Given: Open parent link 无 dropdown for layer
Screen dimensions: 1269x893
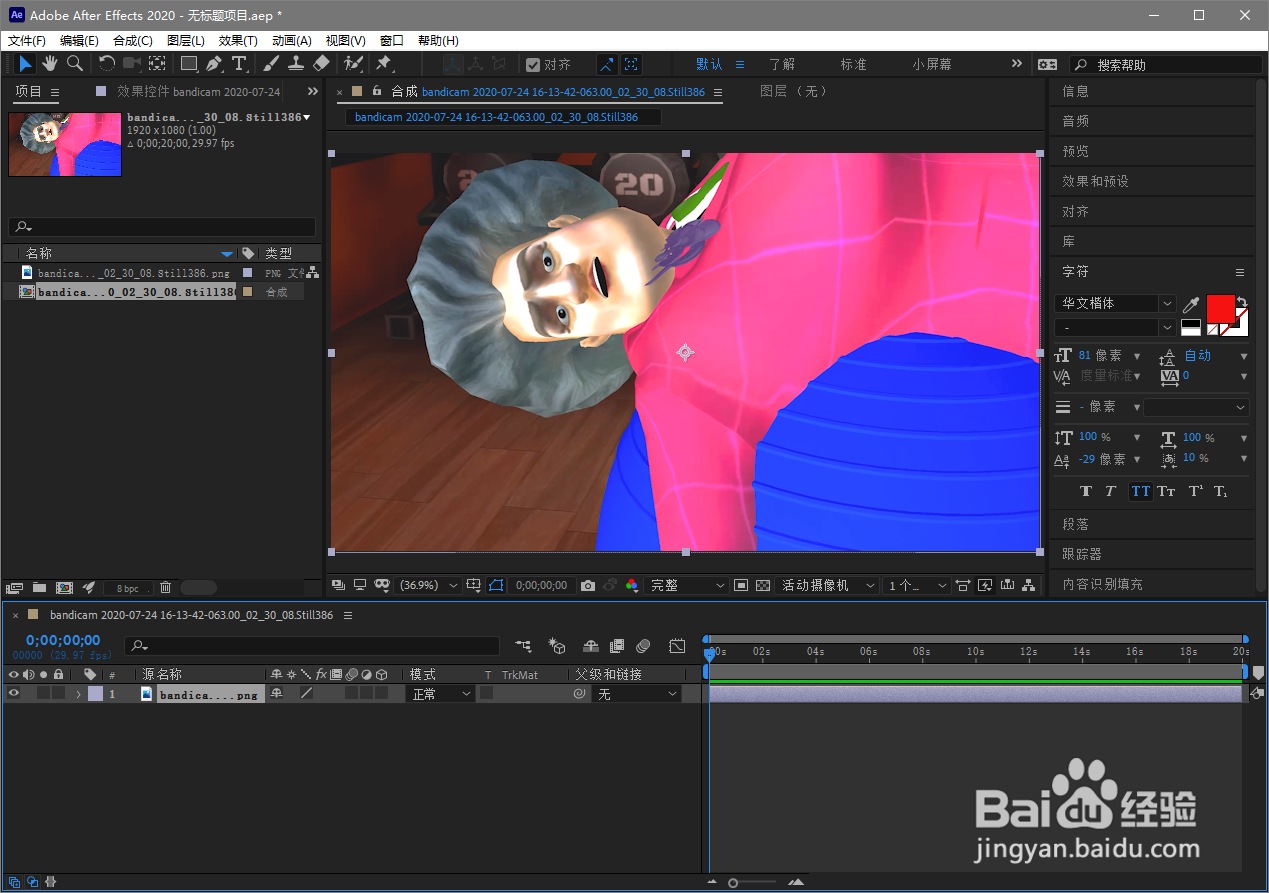Looking at the screenshot, I should coord(637,693).
